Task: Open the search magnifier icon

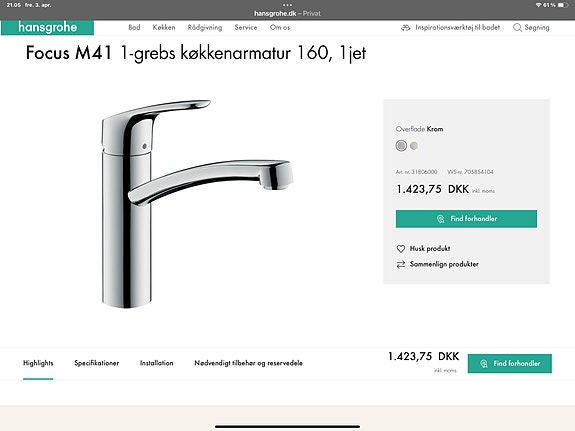Action: (x=517, y=28)
